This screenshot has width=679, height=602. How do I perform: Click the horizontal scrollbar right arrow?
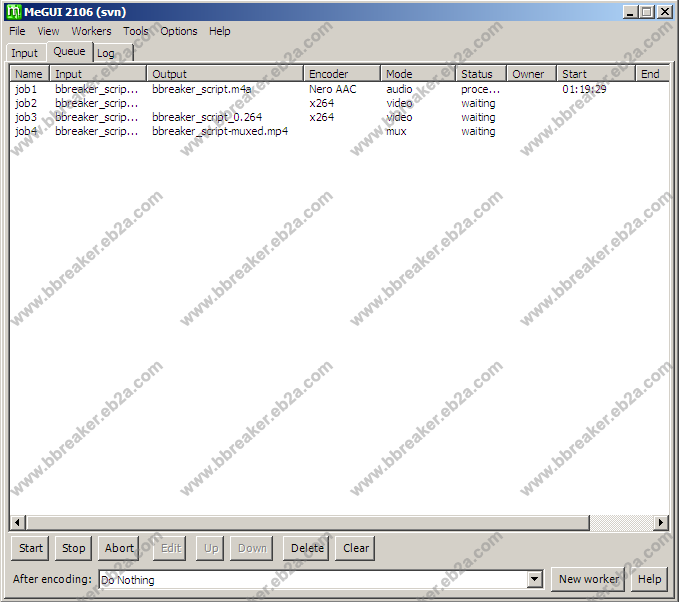click(661, 523)
